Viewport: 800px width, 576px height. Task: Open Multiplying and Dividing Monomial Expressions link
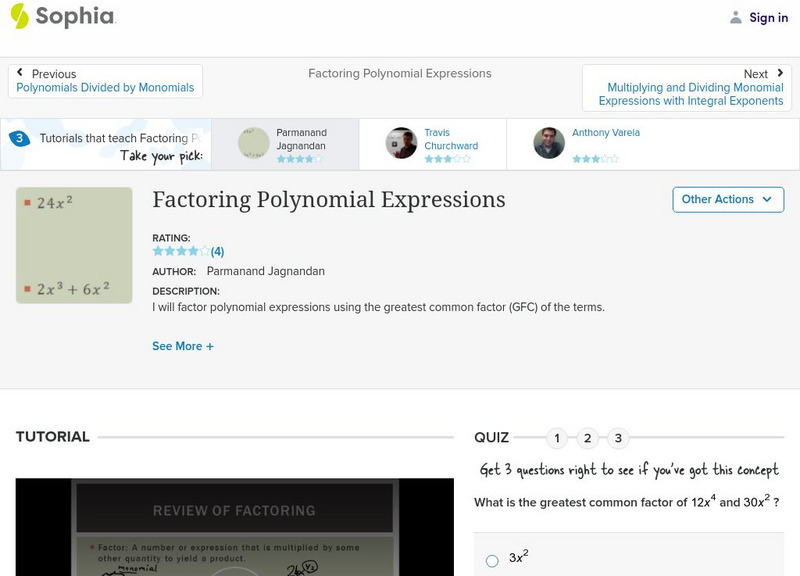691,94
